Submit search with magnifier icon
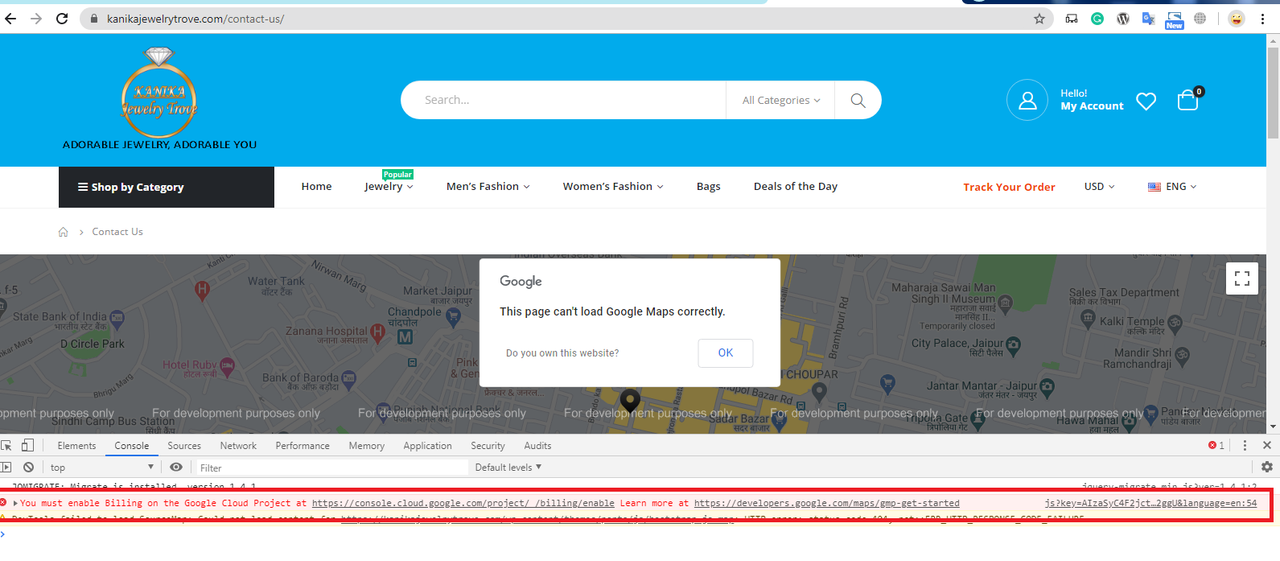The image size is (1280, 561). coord(857,100)
